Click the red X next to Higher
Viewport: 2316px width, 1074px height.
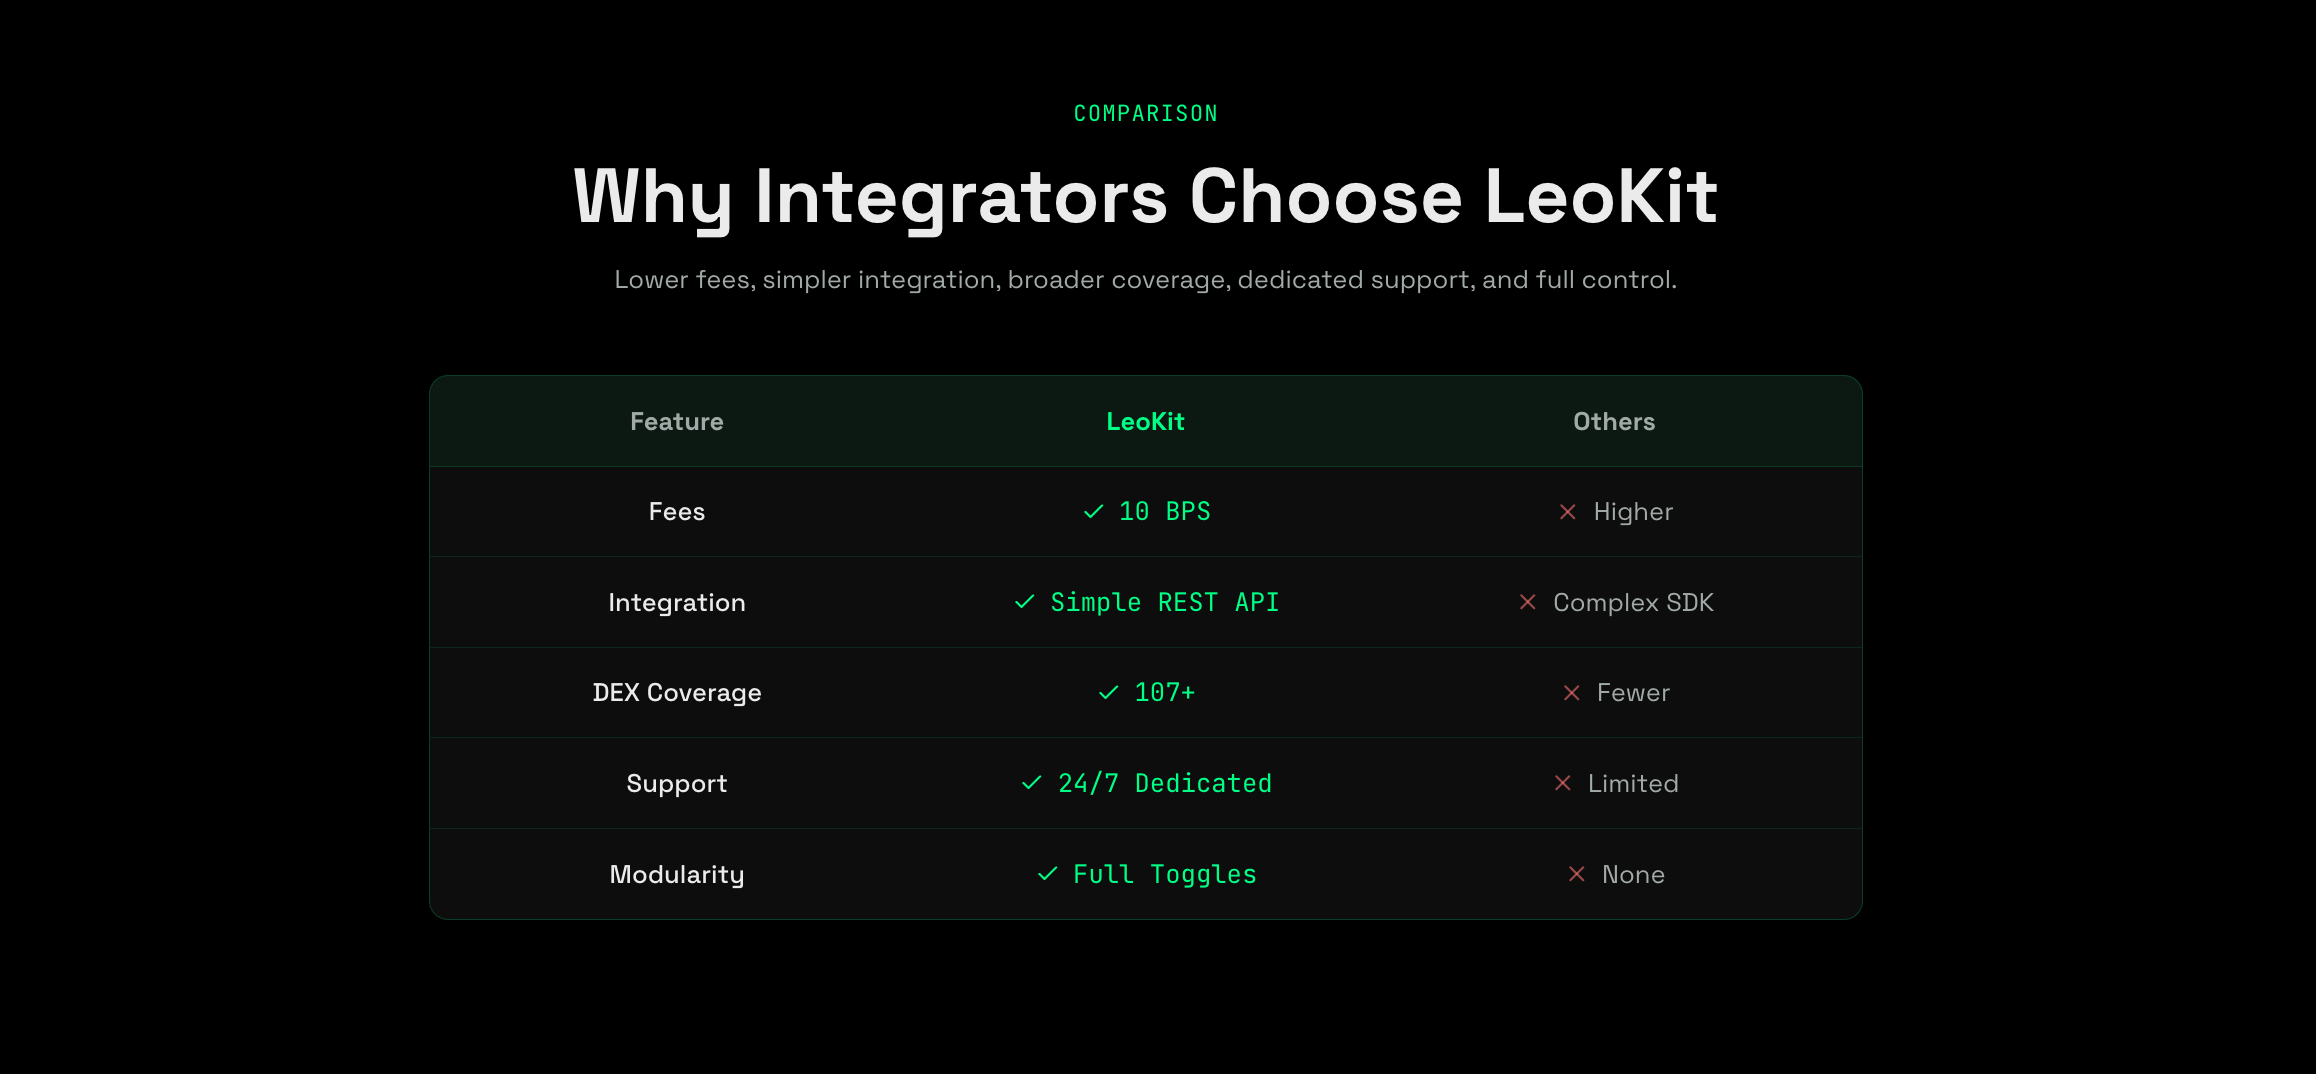tap(1567, 512)
